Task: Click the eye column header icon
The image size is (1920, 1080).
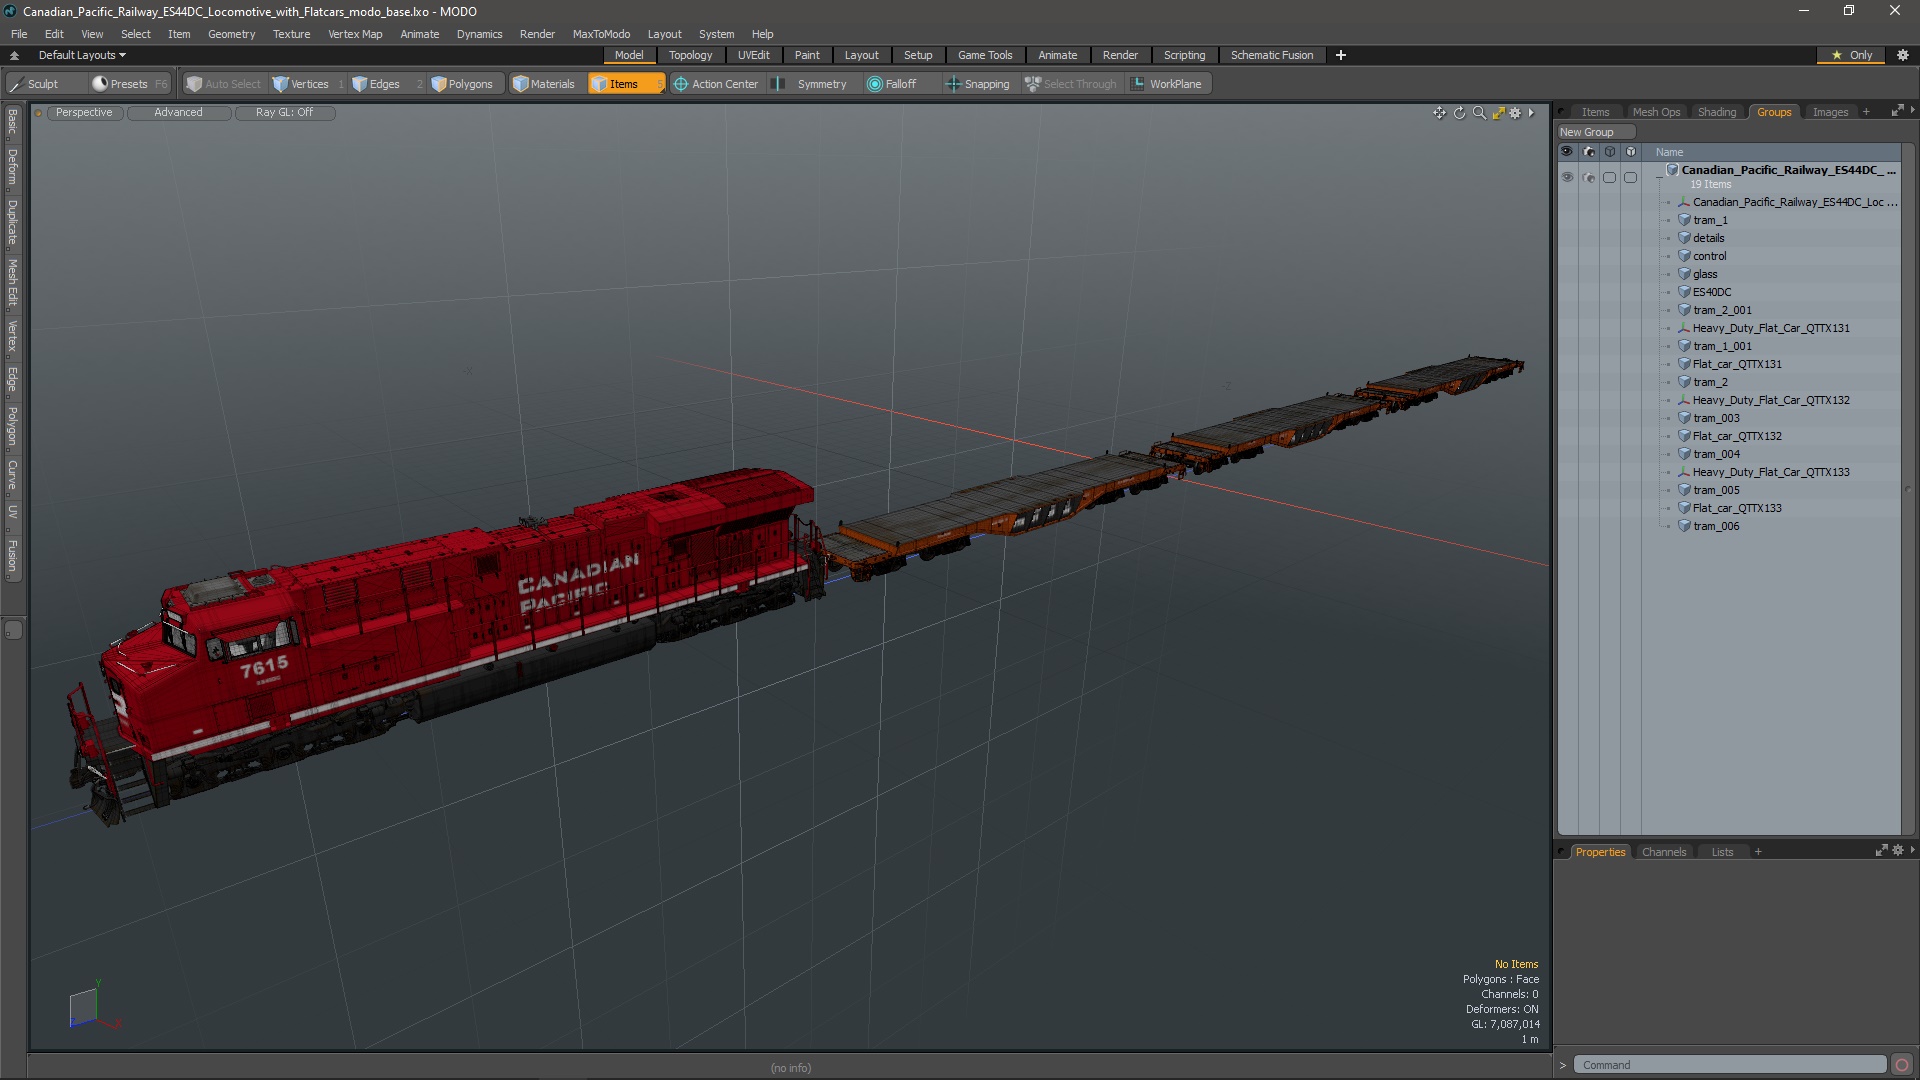Action: tap(1567, 152)
